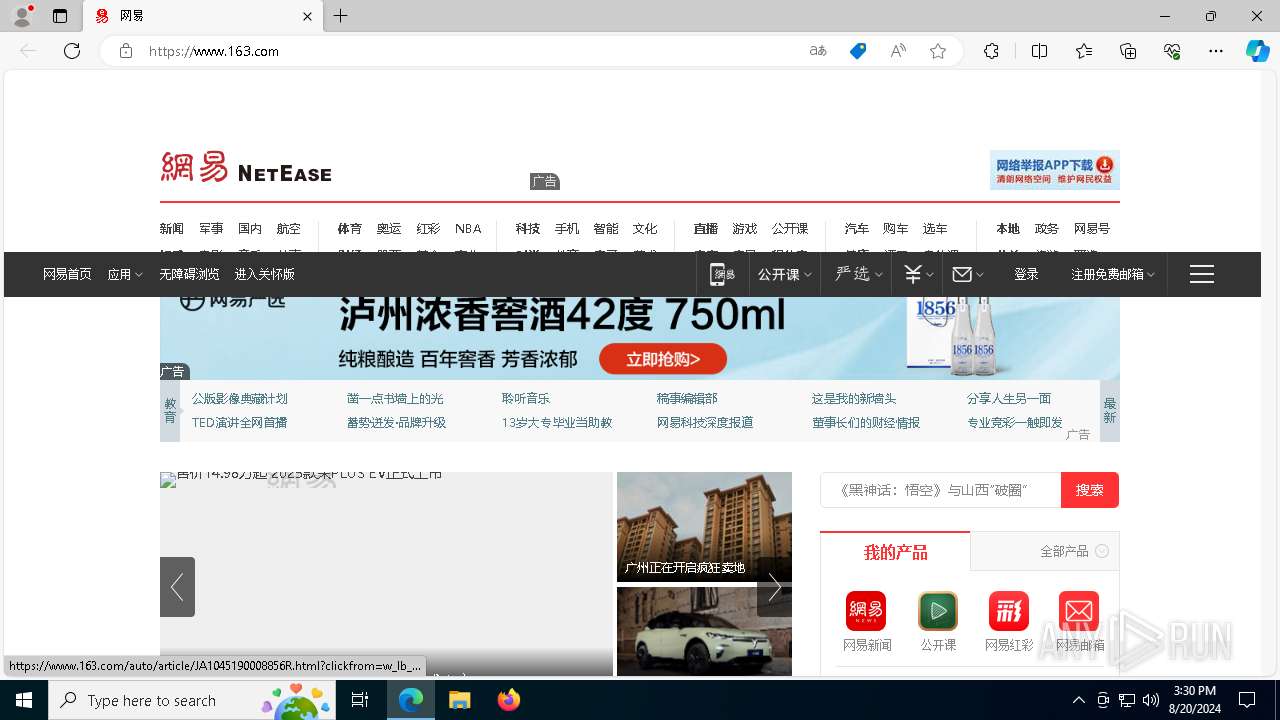Show next slide in carousel

tap(774, 587)
